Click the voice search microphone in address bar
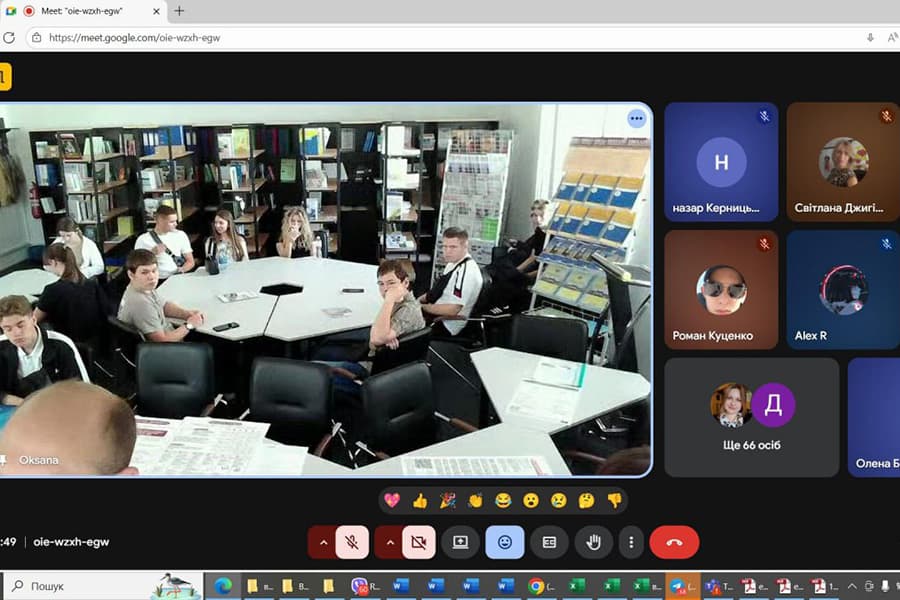This screenshot has width=900, height=600. (x=870, y=38)
